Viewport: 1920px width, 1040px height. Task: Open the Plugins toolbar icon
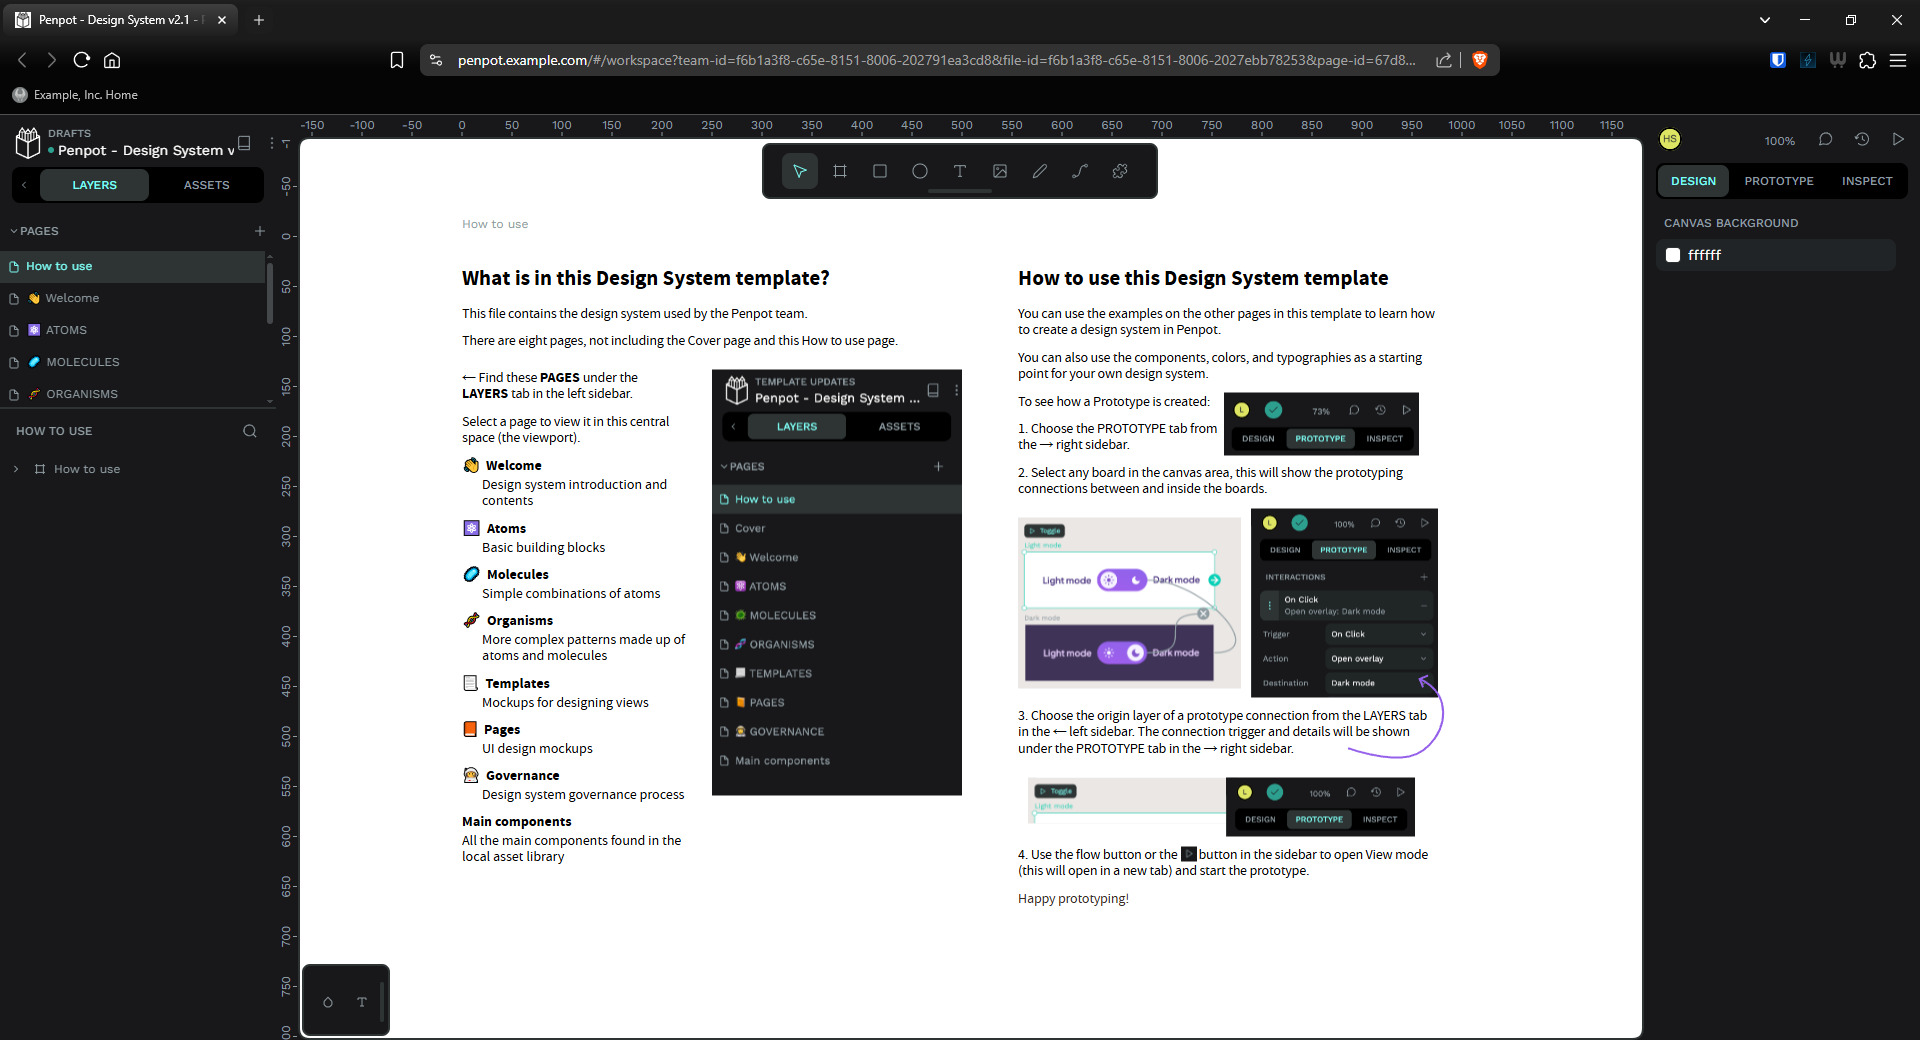pos(1120,171)
